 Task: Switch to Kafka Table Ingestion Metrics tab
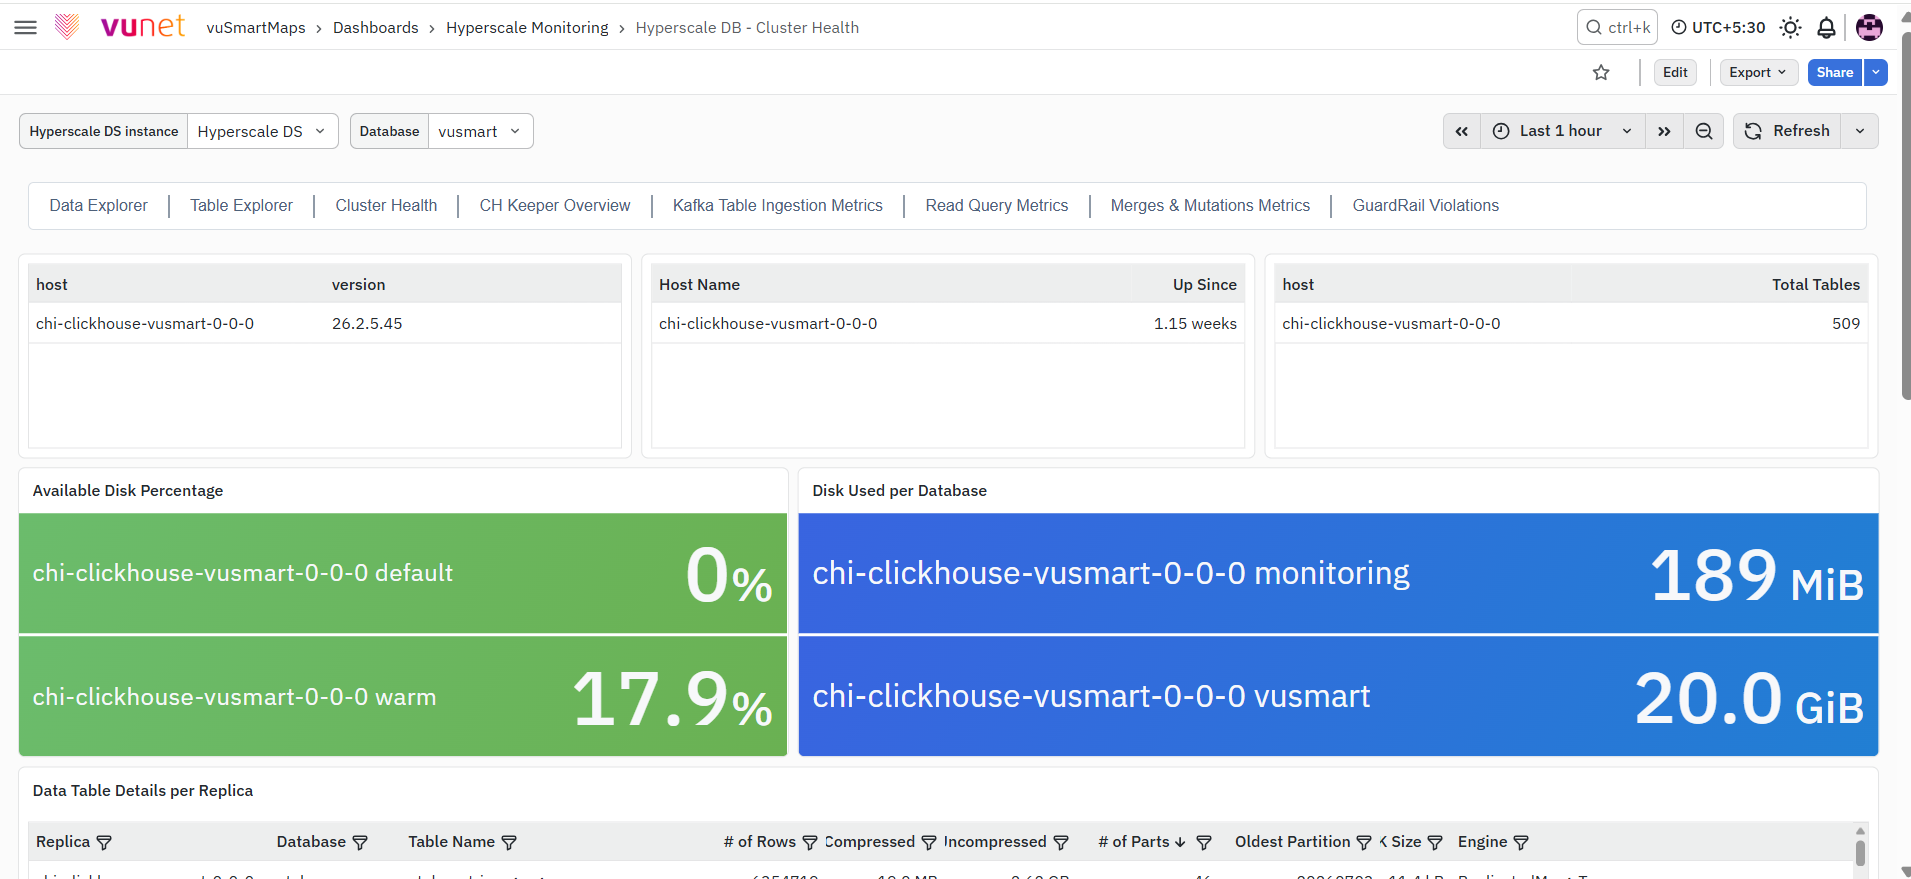click(x=778, y=205)
